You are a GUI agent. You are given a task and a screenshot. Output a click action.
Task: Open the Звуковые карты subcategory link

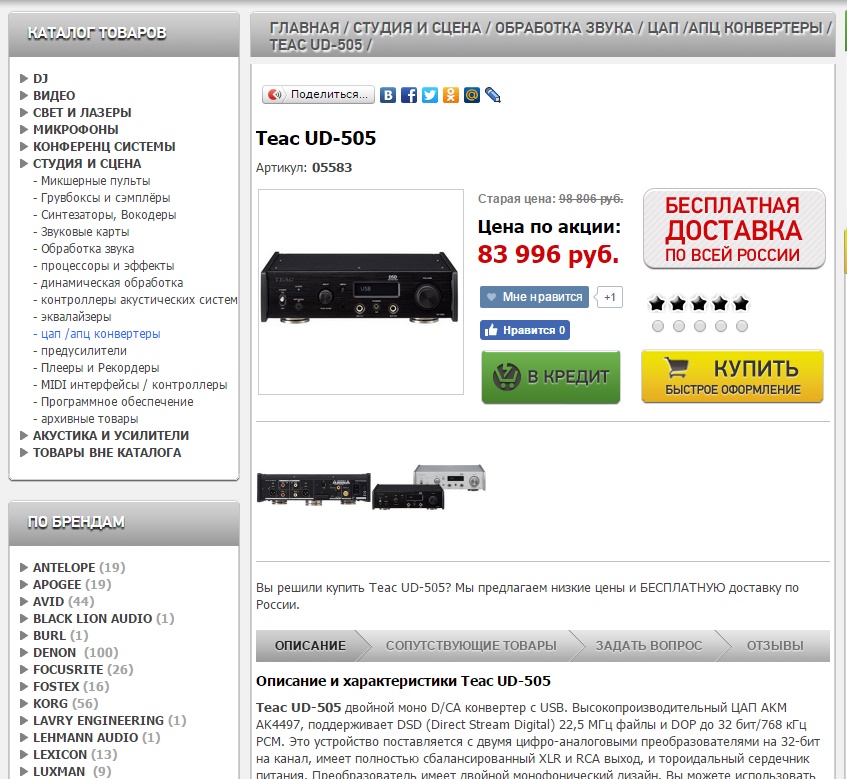[85, 232]
